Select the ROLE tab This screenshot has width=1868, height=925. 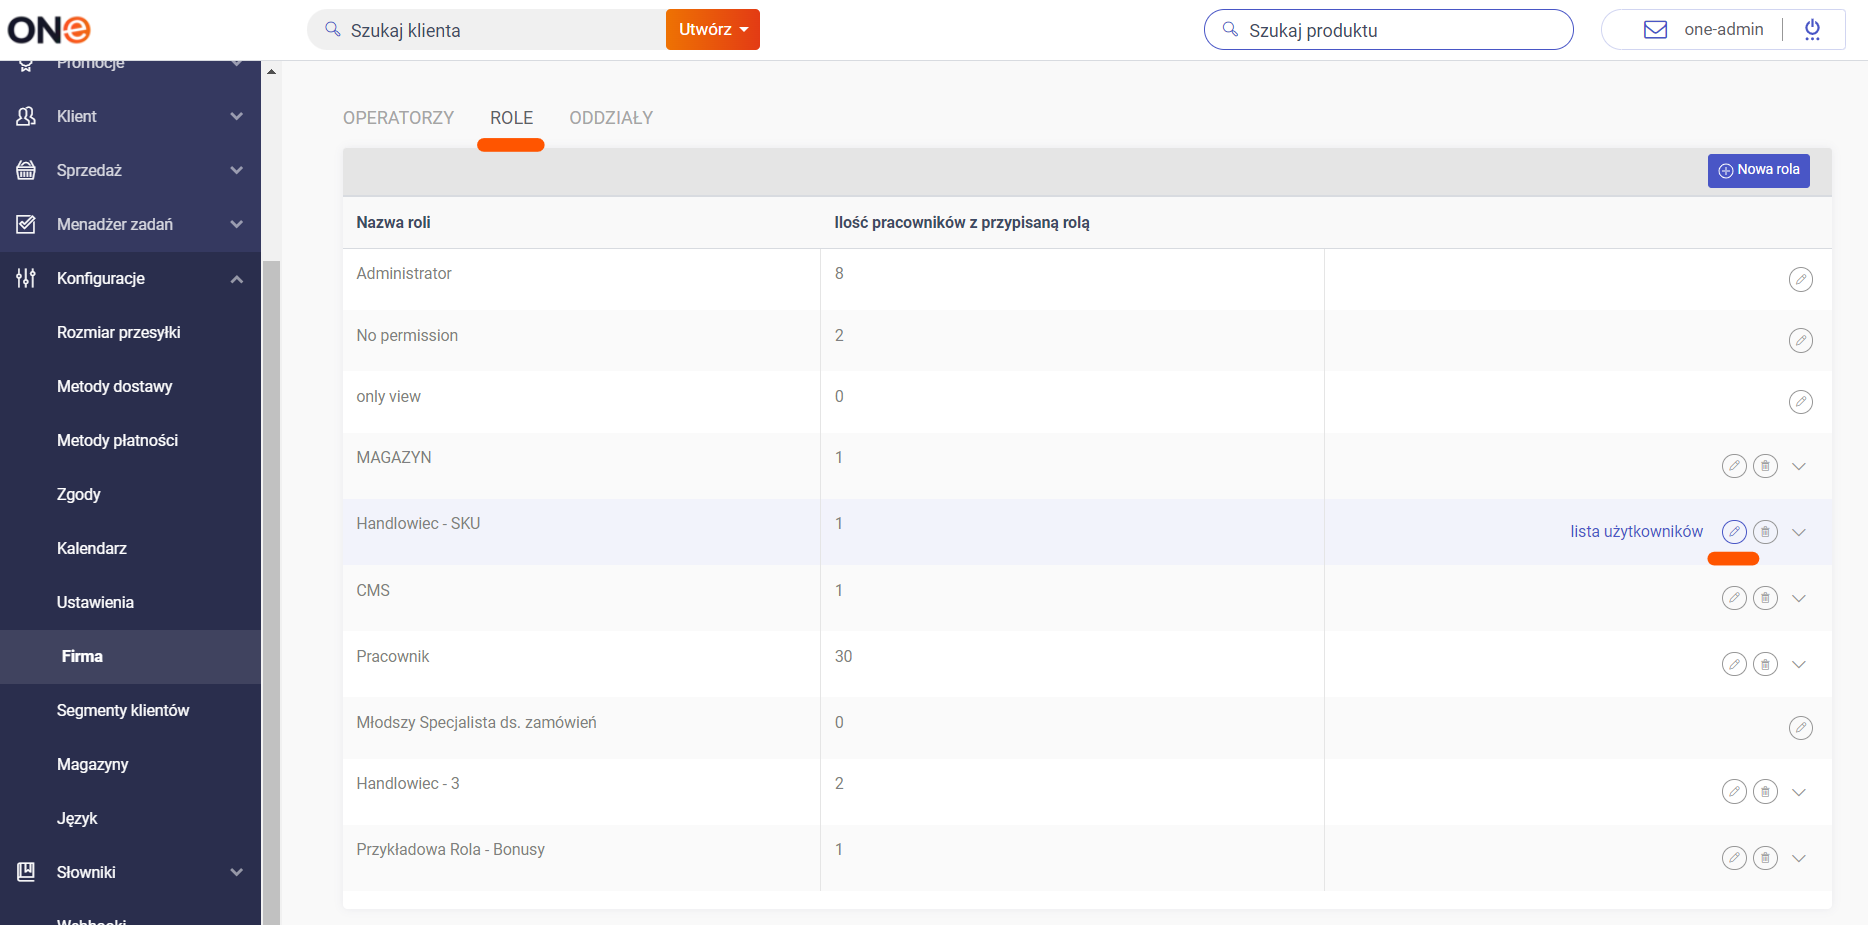point(511,118)
